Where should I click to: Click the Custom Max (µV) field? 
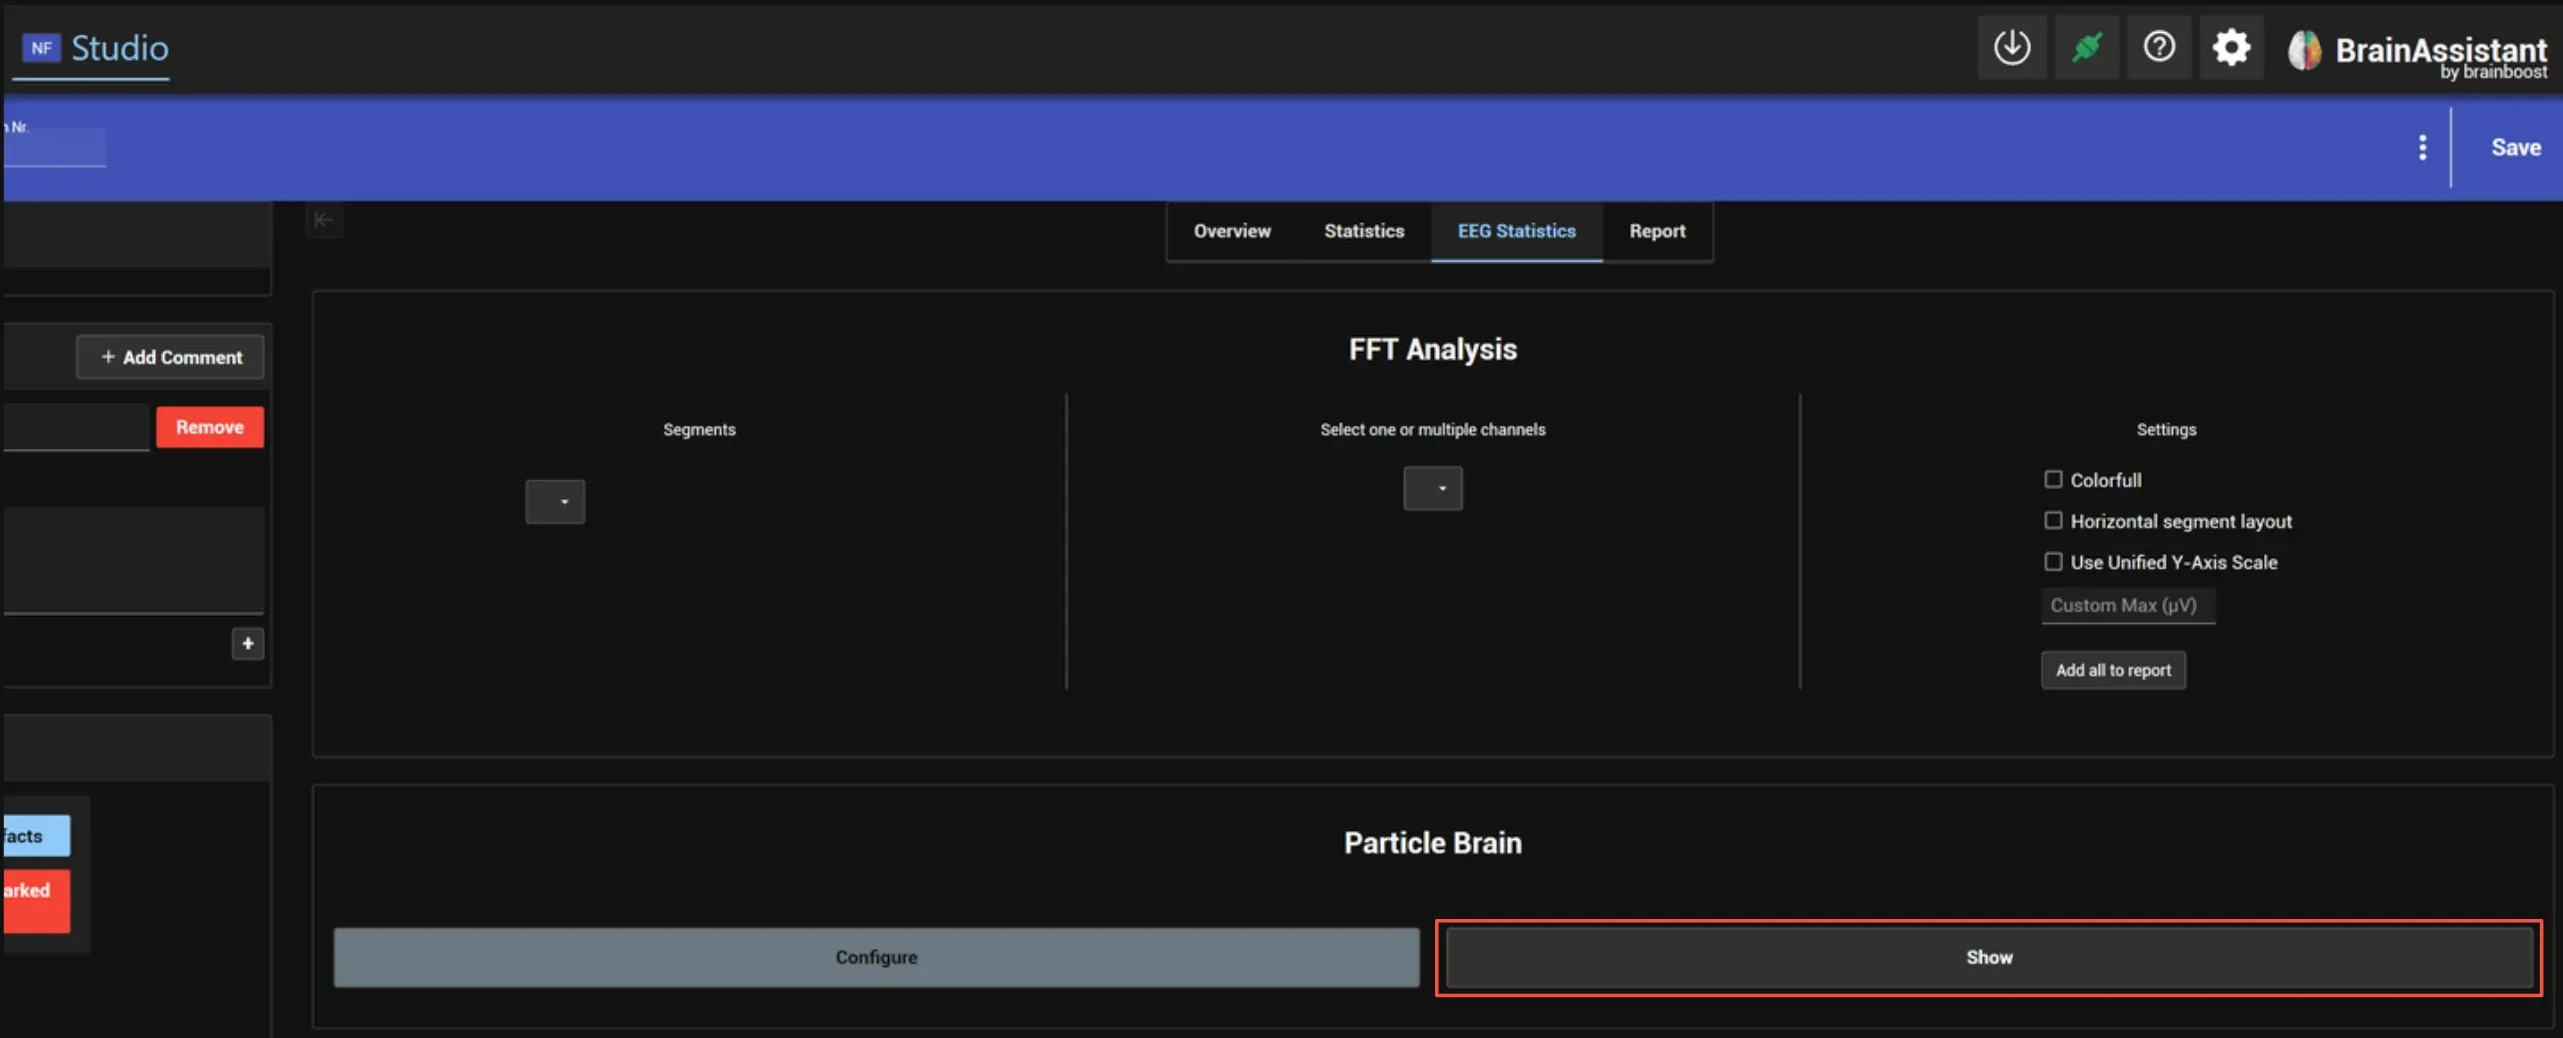click(x=2127, y=605)
